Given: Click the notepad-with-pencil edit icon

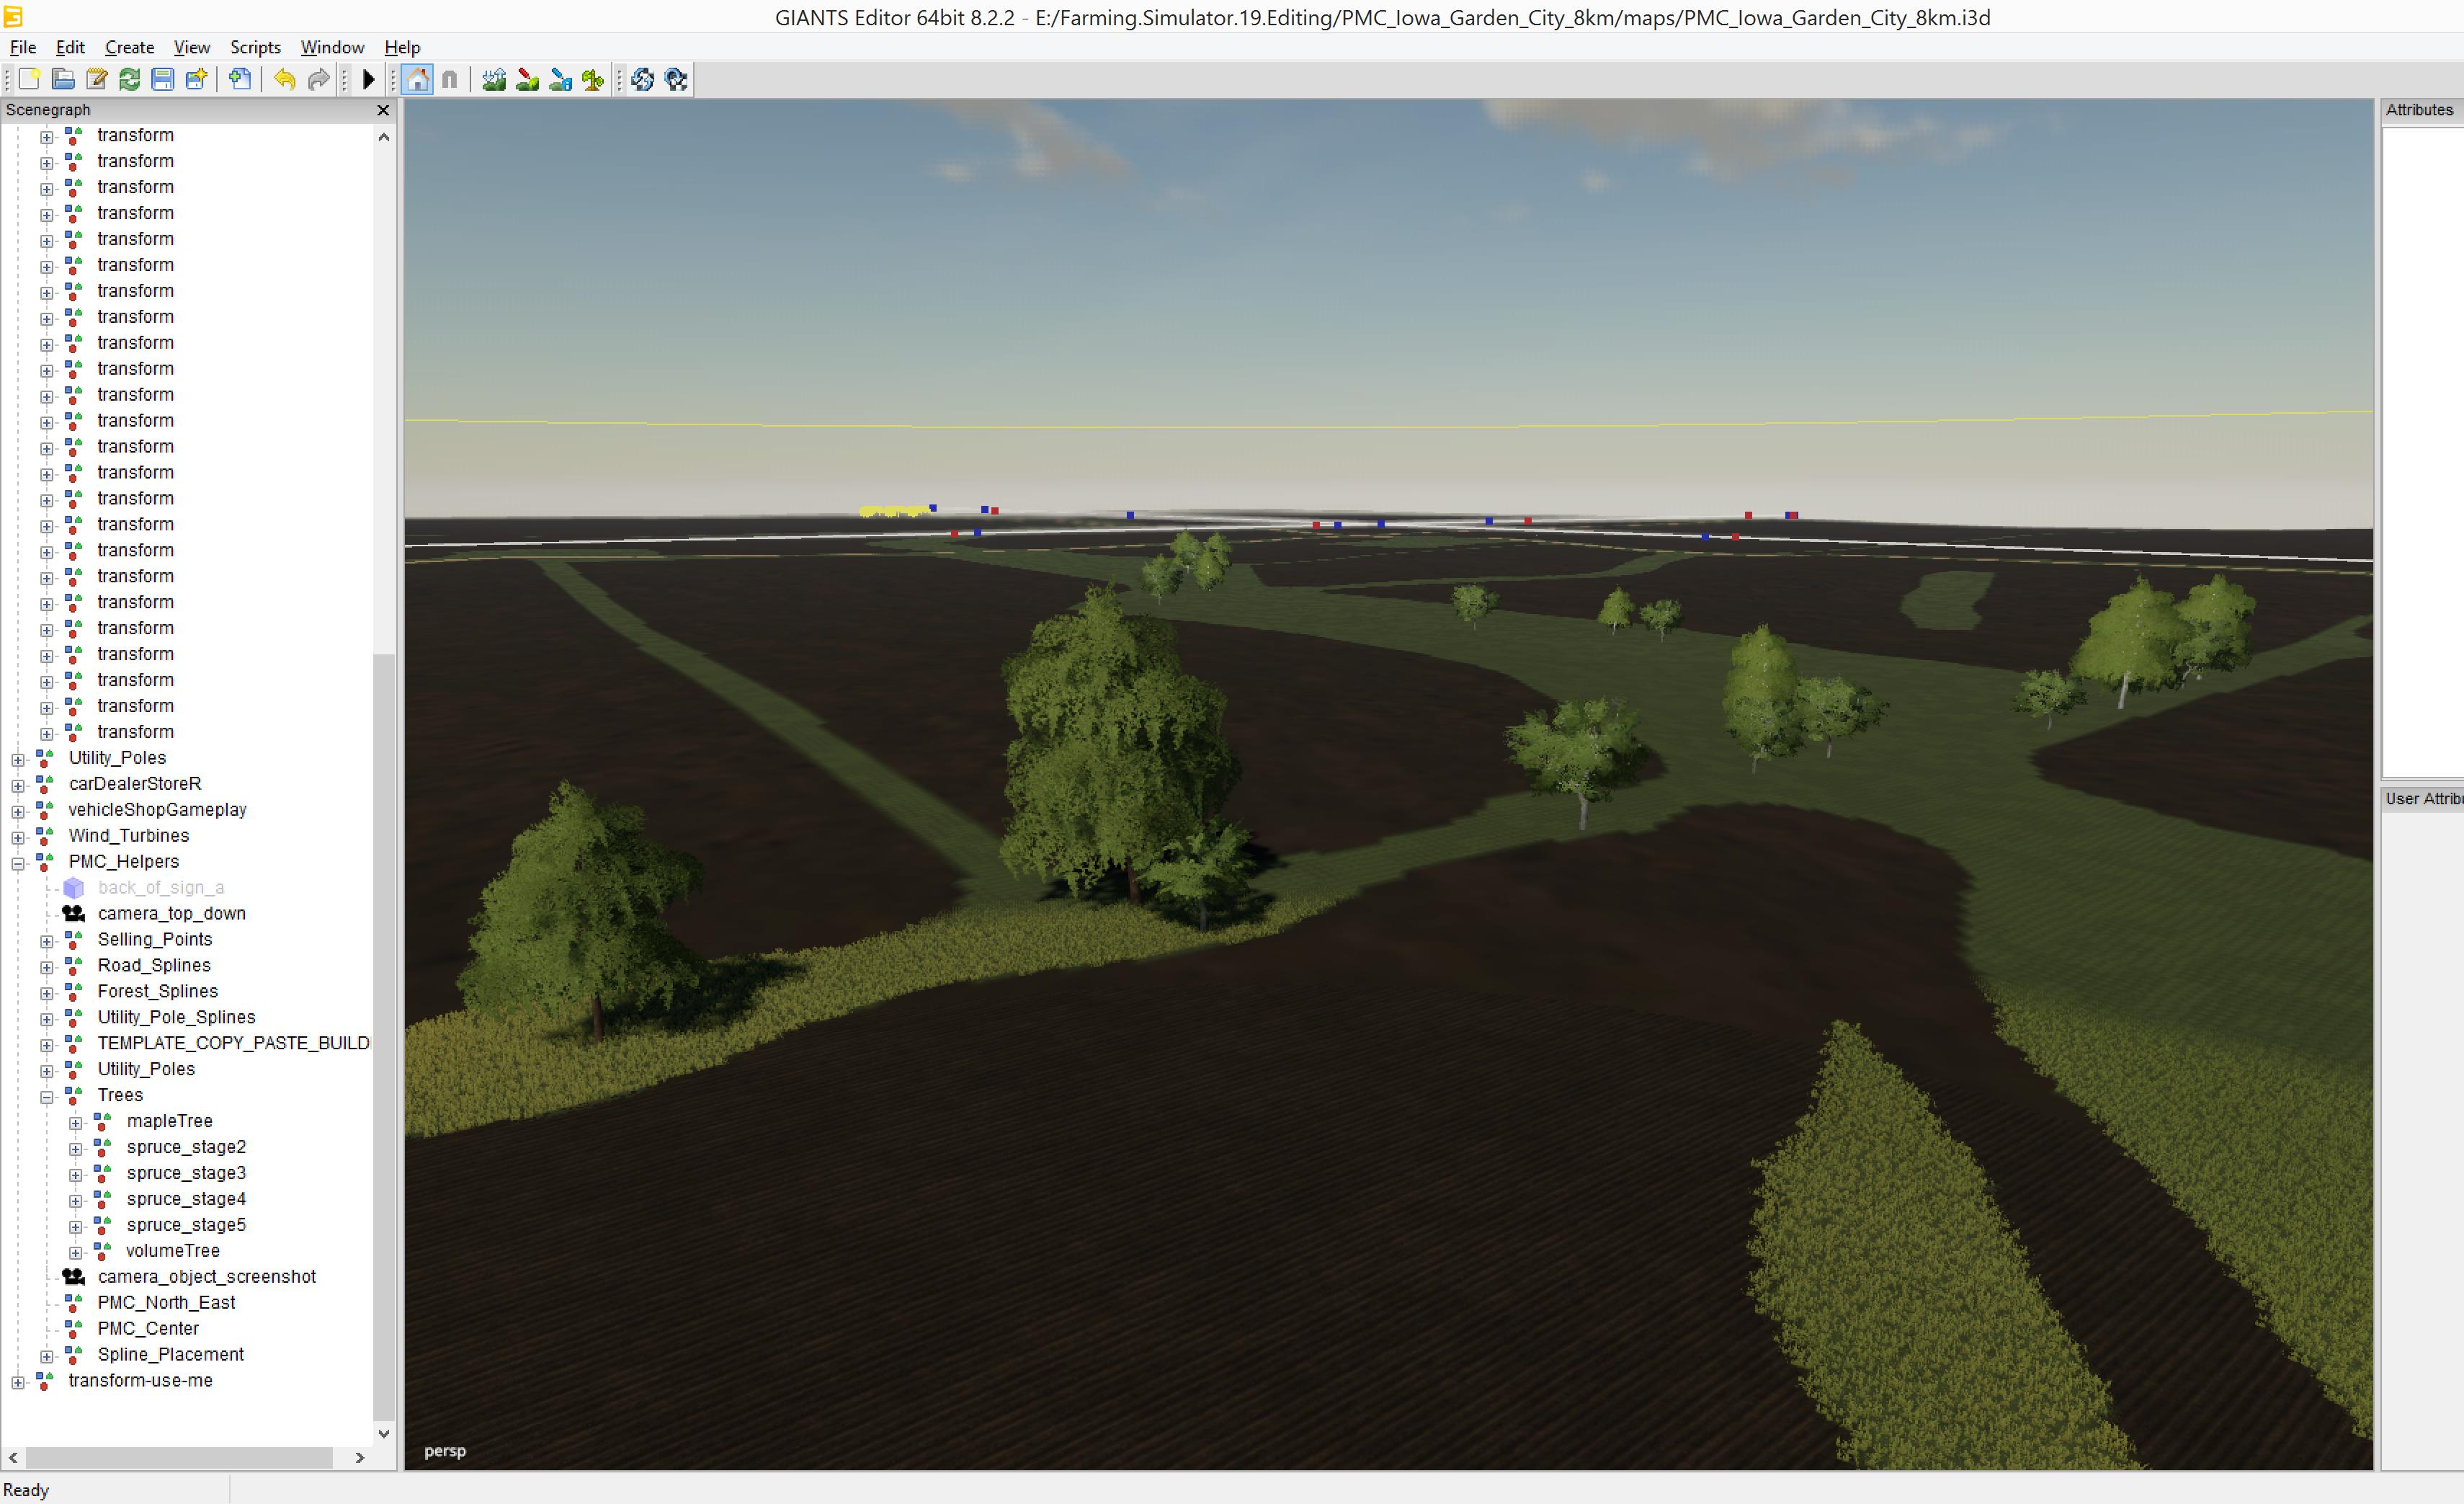Looking at the screenshot, I should click(97, 80).
